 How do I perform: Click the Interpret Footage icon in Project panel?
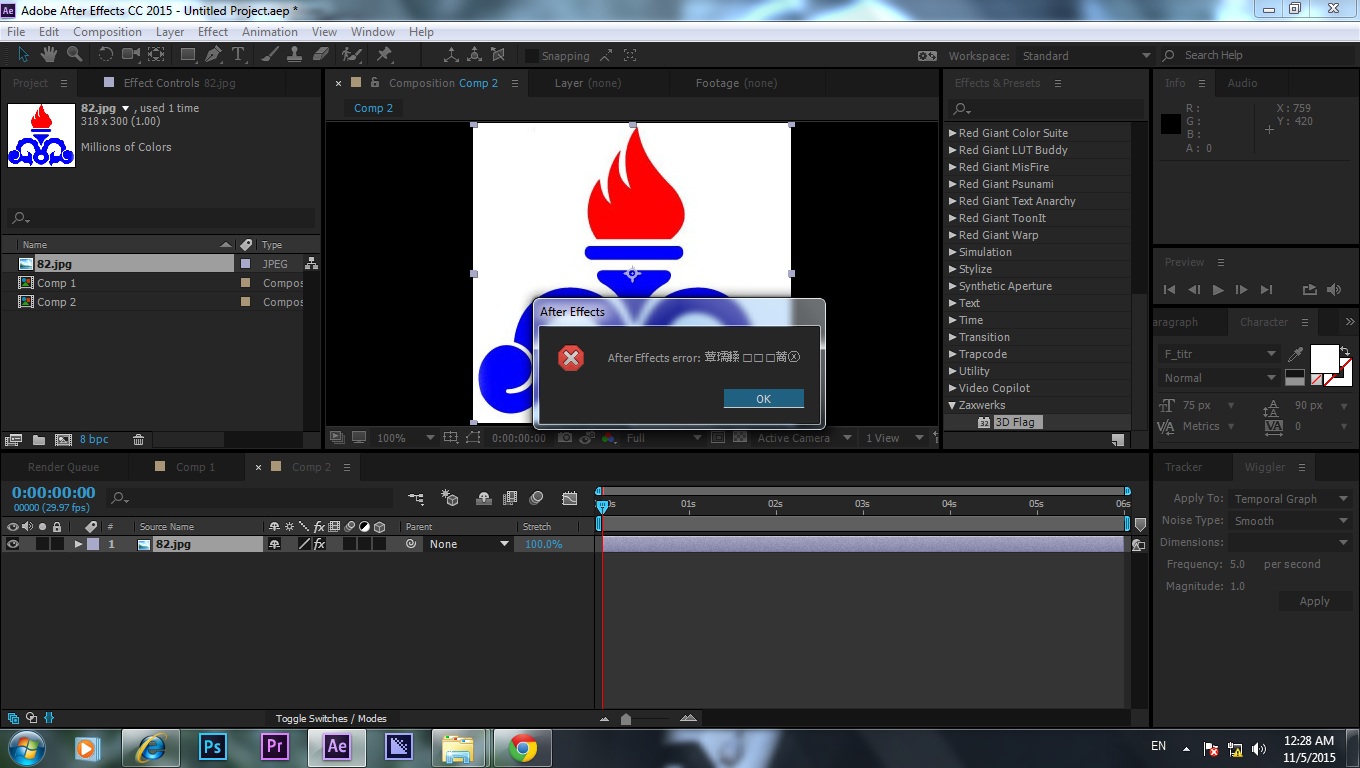[14, 439]
